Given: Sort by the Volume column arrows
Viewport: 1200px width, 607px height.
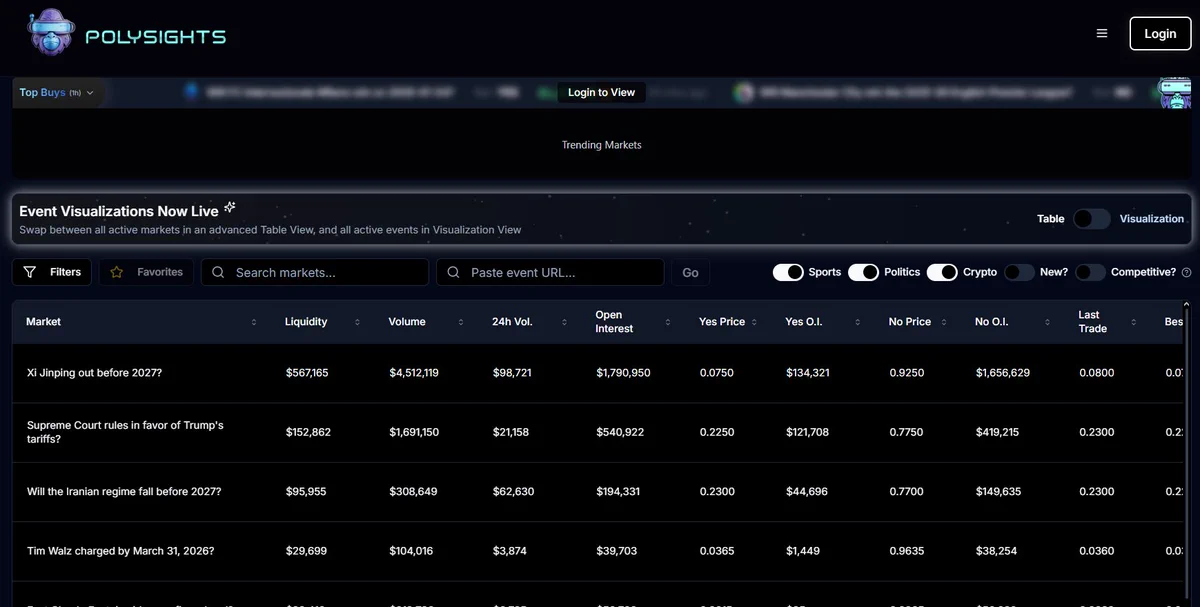Looking at the screenshot, I should (x=461, y=322).
